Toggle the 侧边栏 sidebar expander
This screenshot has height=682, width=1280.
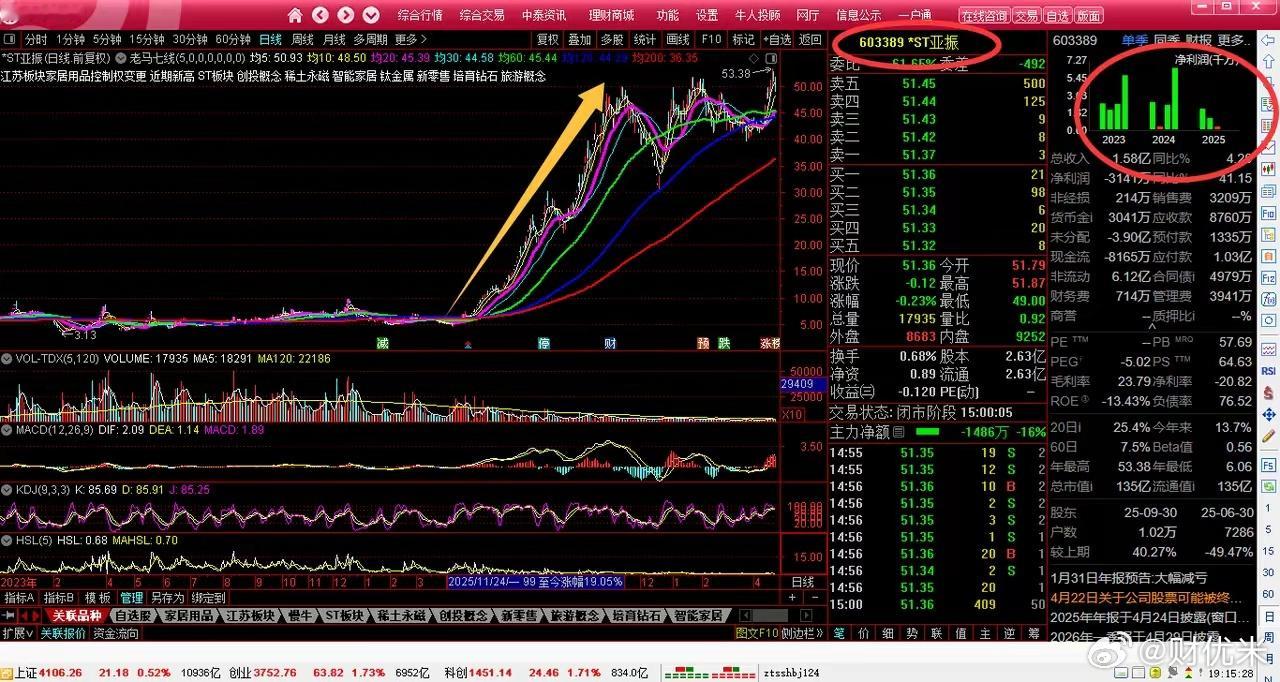point(800,633)
